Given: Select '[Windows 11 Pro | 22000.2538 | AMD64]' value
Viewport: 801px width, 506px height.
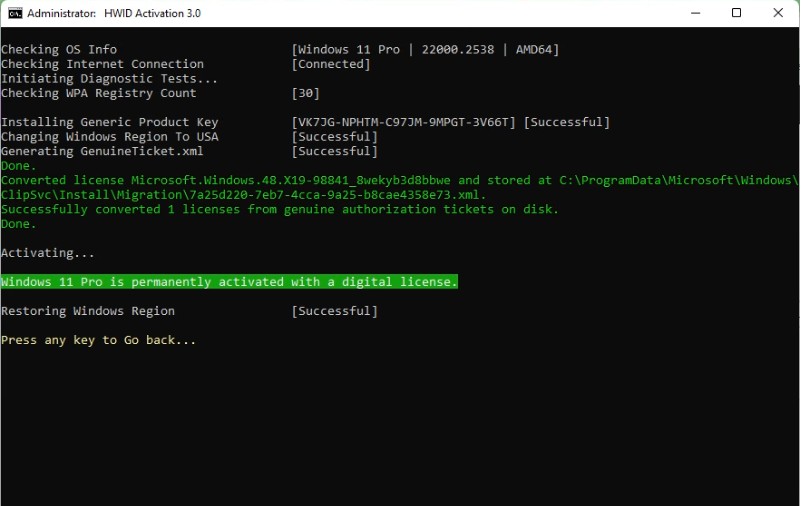Looking at the screenshot, I should [x=425, y=50].
